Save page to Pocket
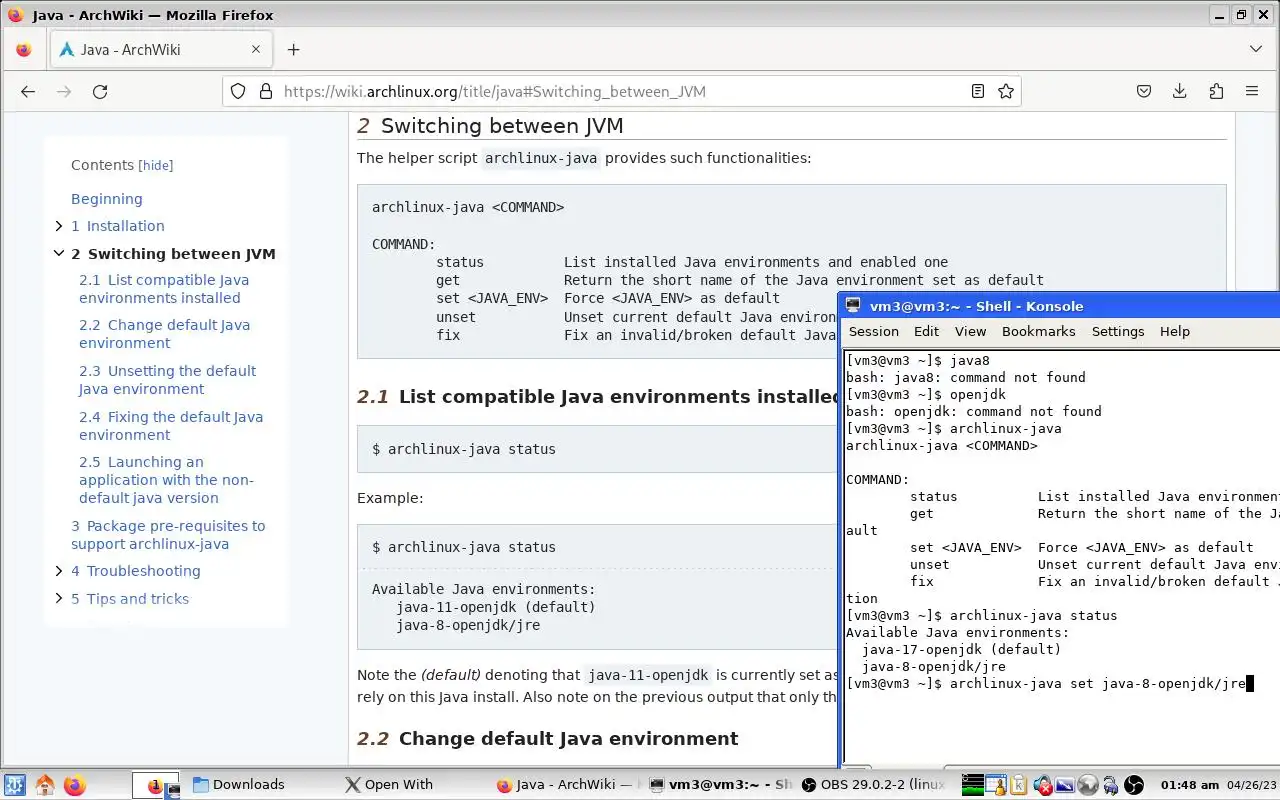This screenshot has height=800, width=1280. click(1144, 91)
